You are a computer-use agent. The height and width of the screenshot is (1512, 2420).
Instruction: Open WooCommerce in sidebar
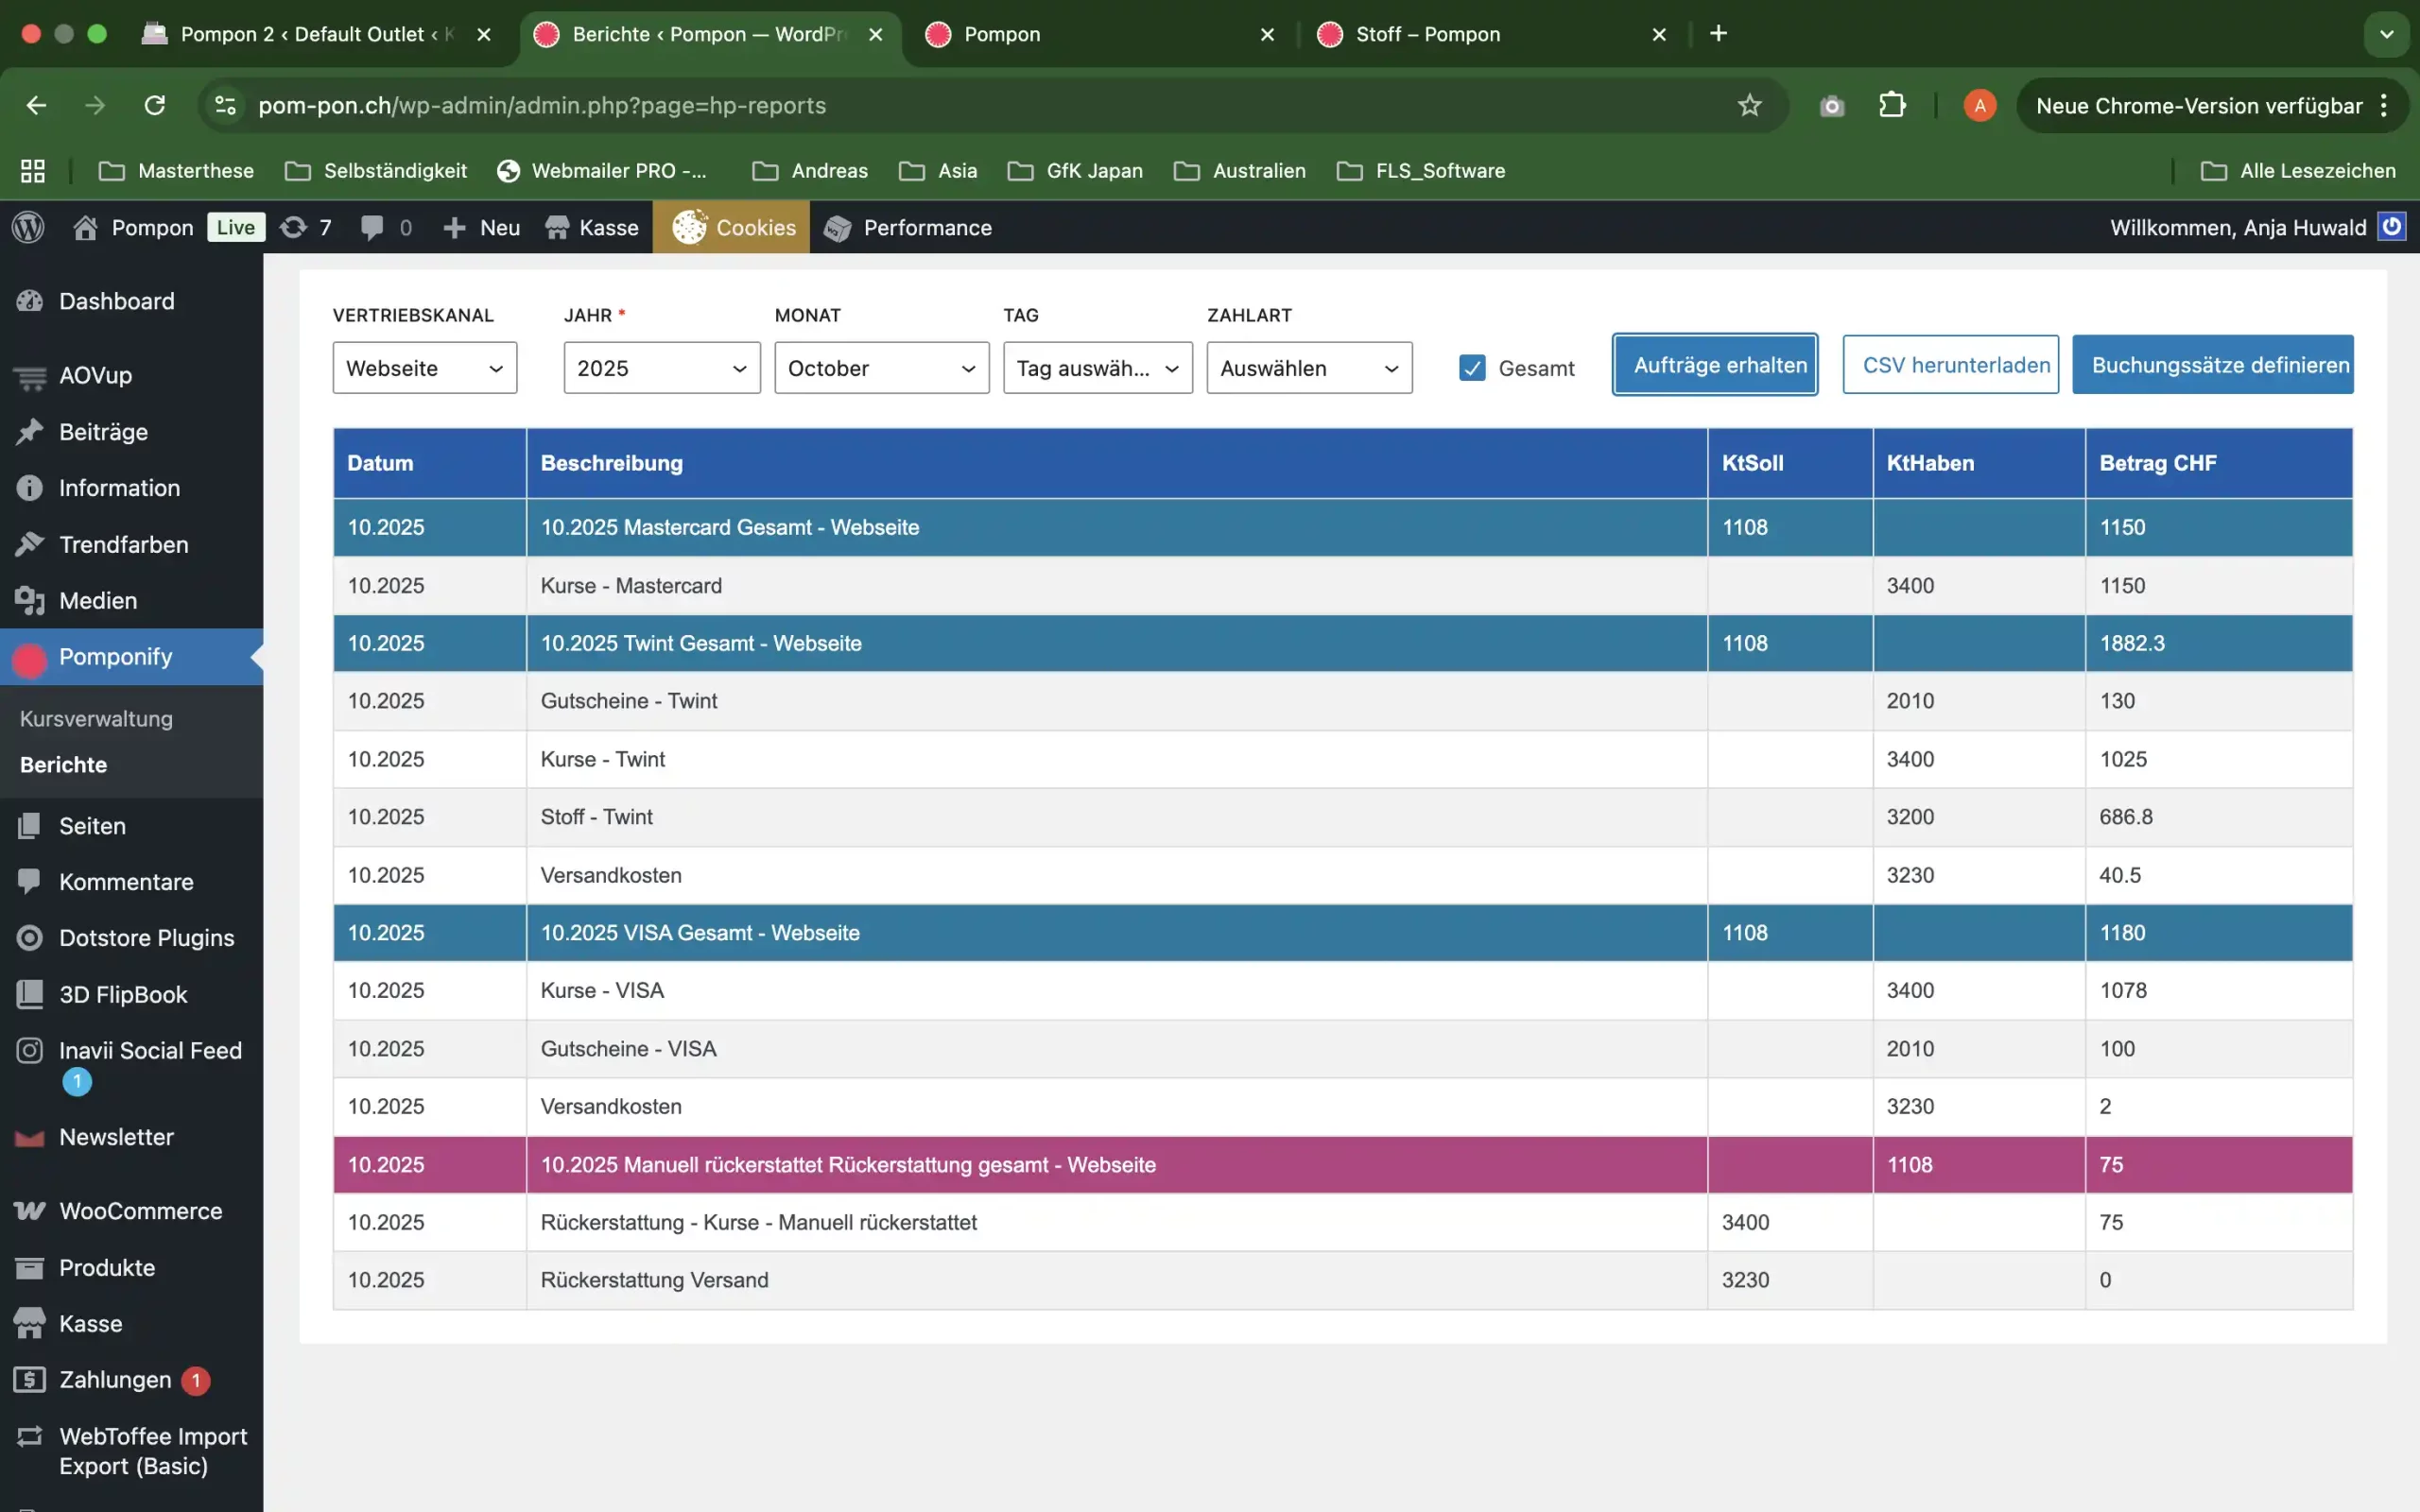[x=140, y=1211]
